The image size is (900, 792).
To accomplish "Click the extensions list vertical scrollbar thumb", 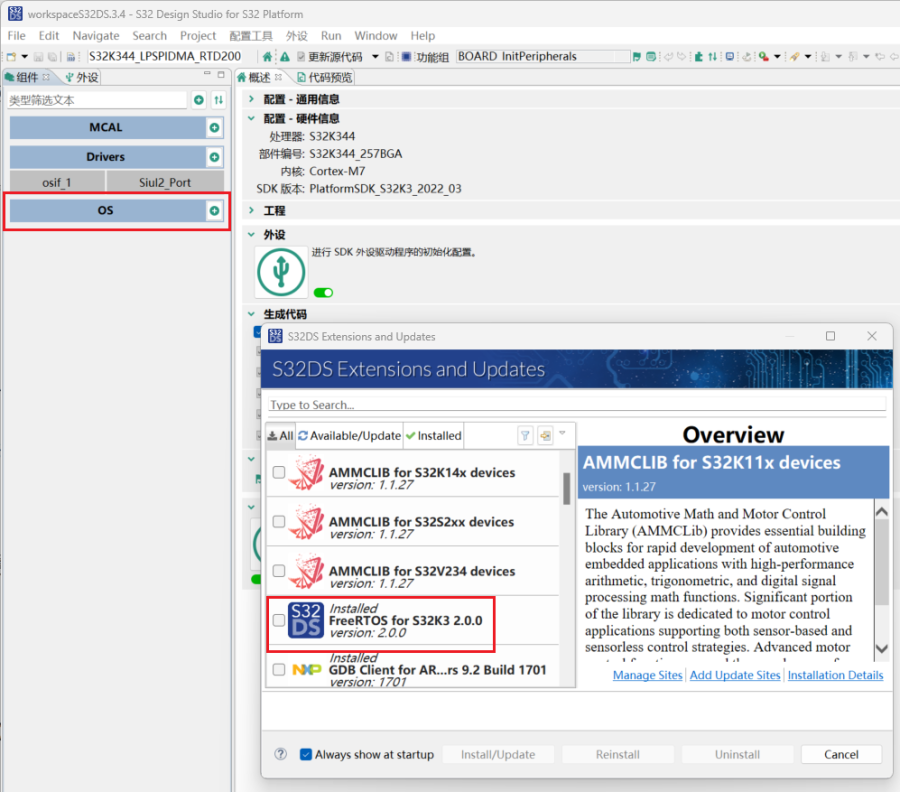I will [567, 488].
